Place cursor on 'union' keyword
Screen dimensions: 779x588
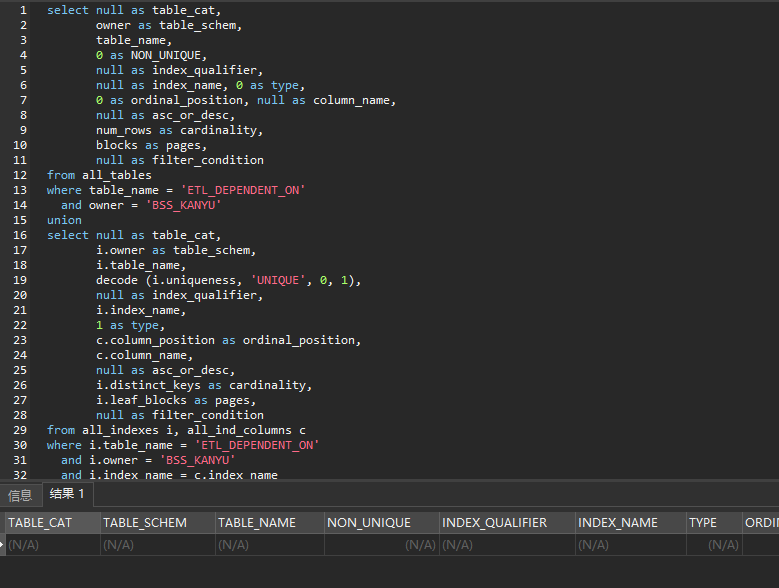coord(64,220)
